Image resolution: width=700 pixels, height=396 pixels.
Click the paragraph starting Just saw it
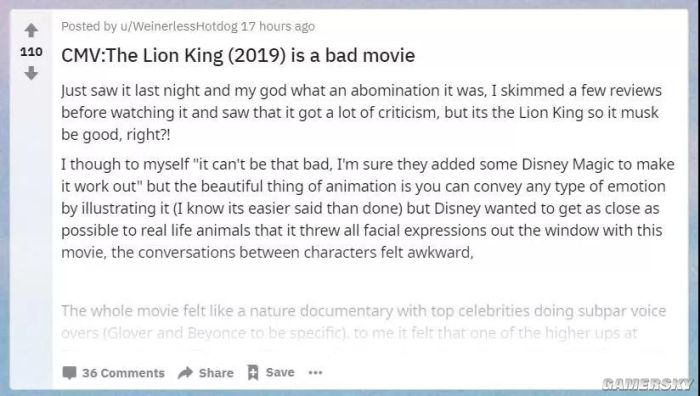tap(362, 113)
